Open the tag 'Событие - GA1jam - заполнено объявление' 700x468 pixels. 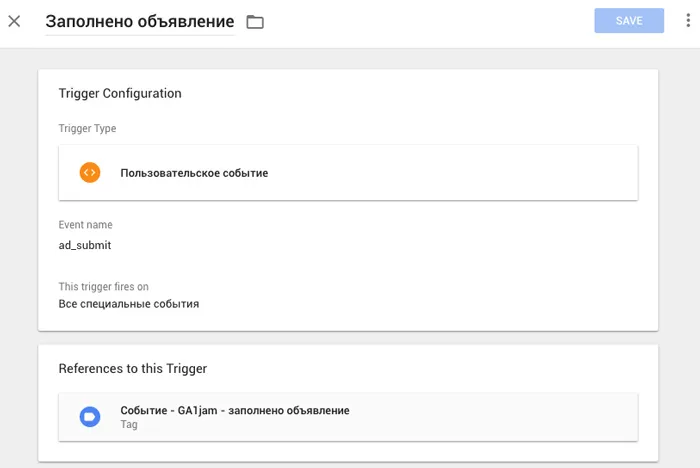[348, 417]
